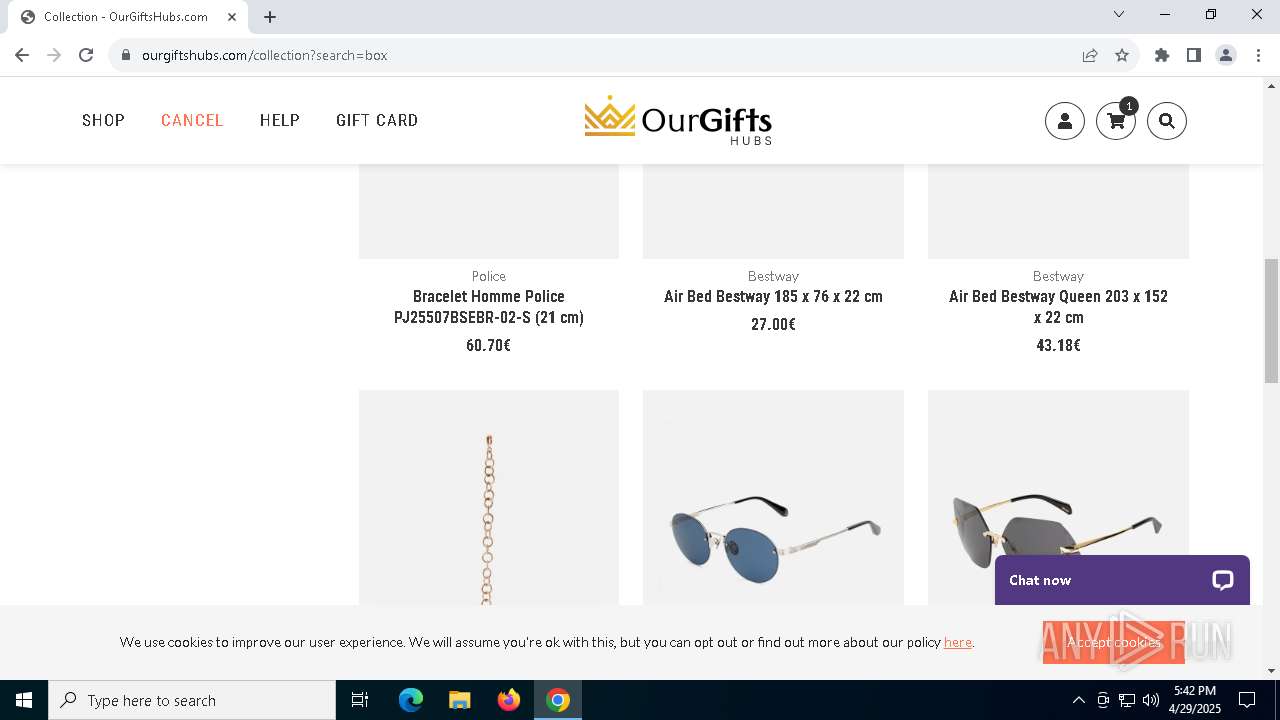This screenshot has width=1280, height=720.
Task: Toggle the Chrome side panel
Action: click(x=1193, y=55)
